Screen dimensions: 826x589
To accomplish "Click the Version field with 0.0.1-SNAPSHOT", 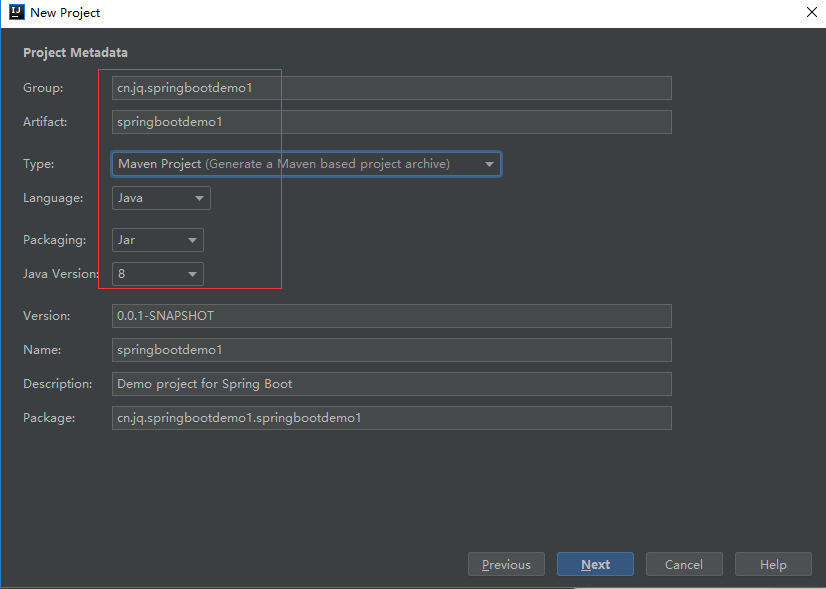I will [391, 316].
